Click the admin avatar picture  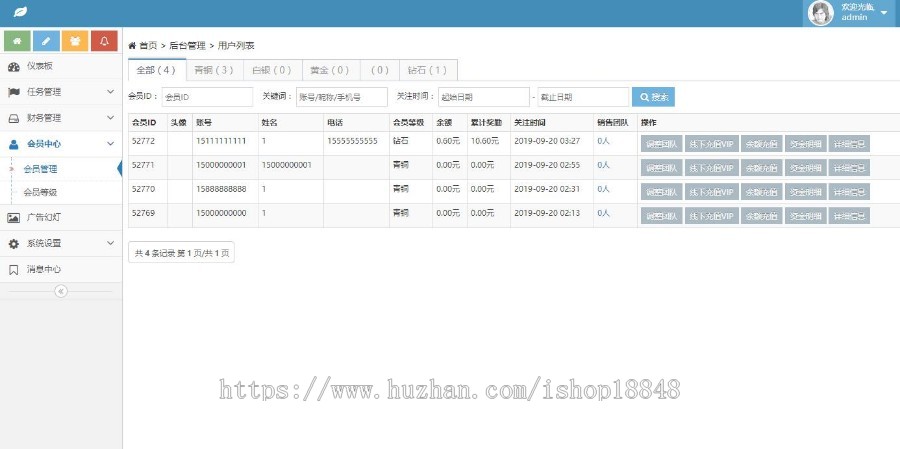(820, 13)
